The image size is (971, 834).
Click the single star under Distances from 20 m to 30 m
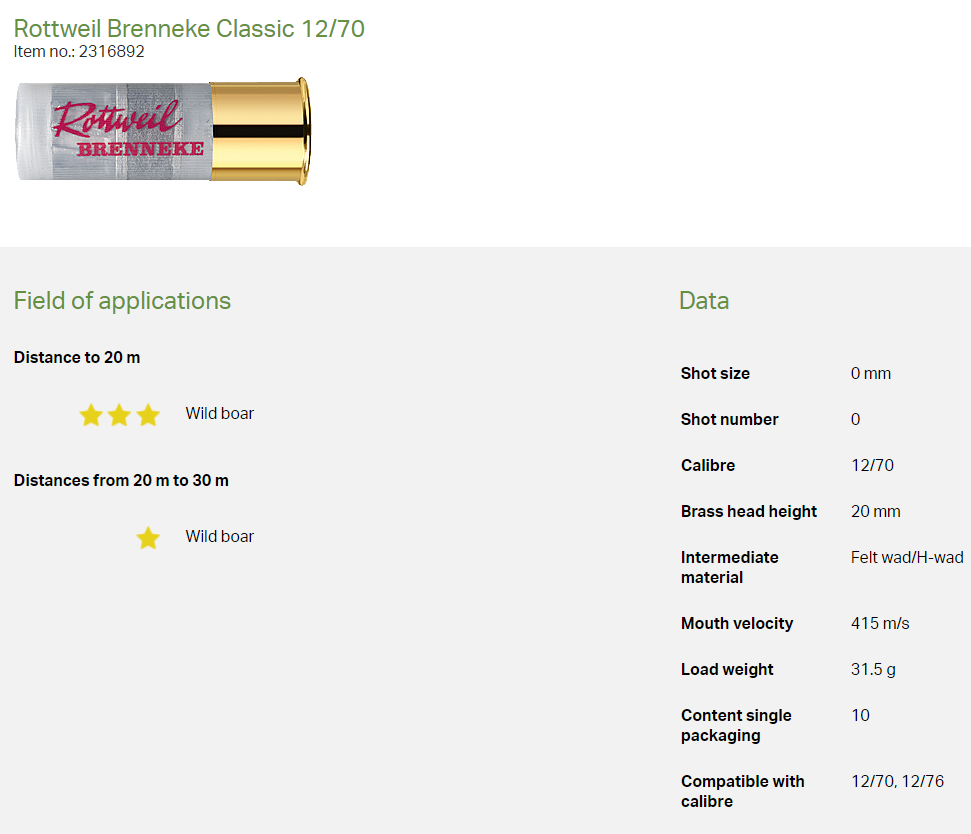[148, 539]
